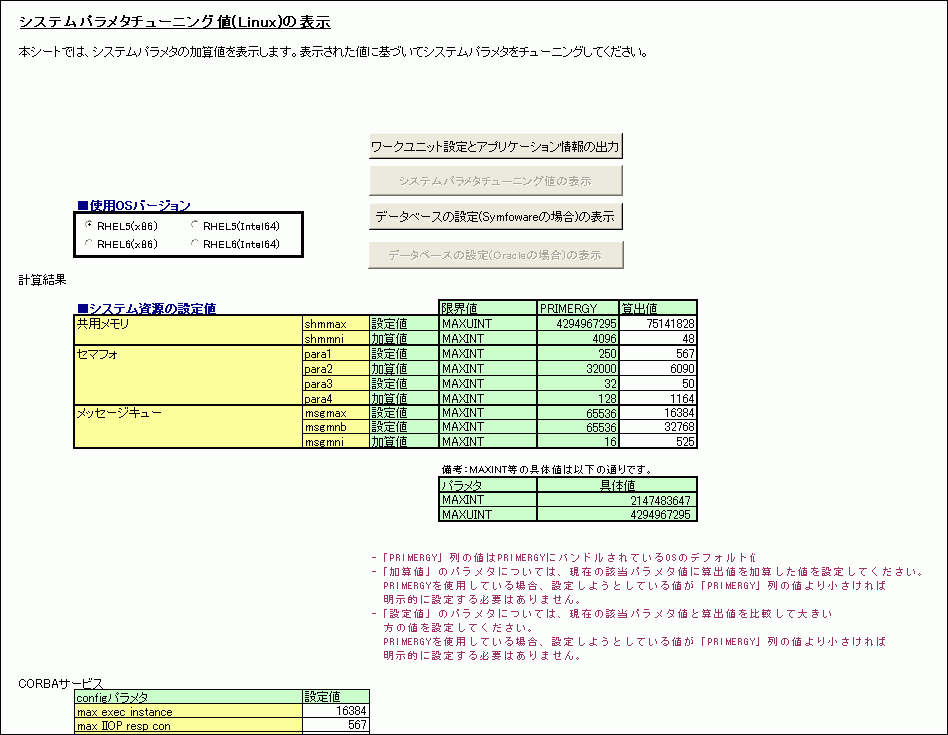Choose RHEL6(x86) as the OS version
The height and width of the screenshot is (735, 948).
(89, 244)
